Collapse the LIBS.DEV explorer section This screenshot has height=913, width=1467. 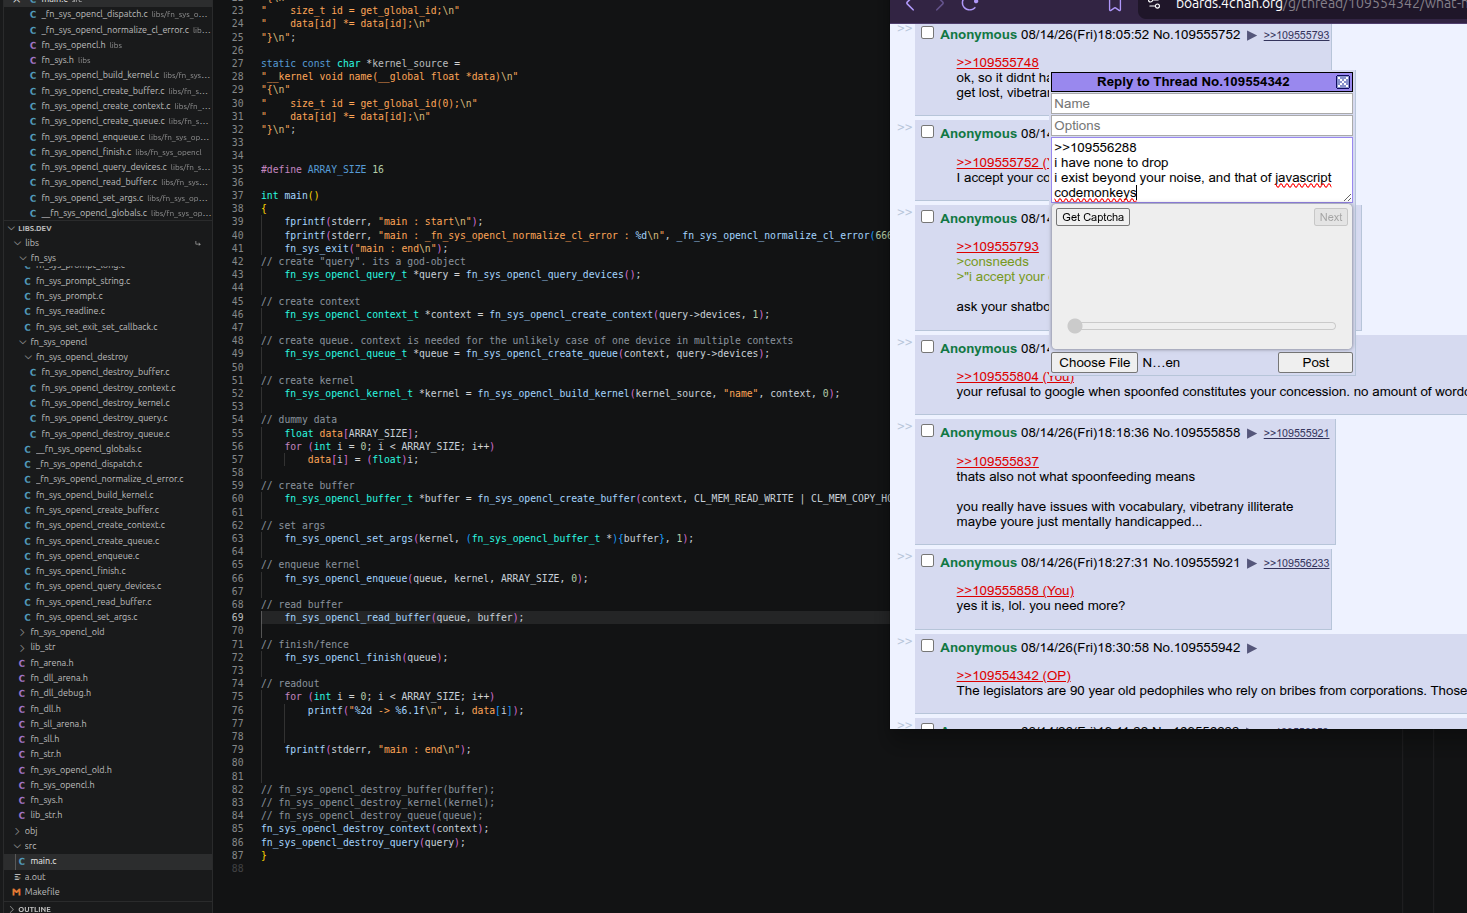pos(10,228)
